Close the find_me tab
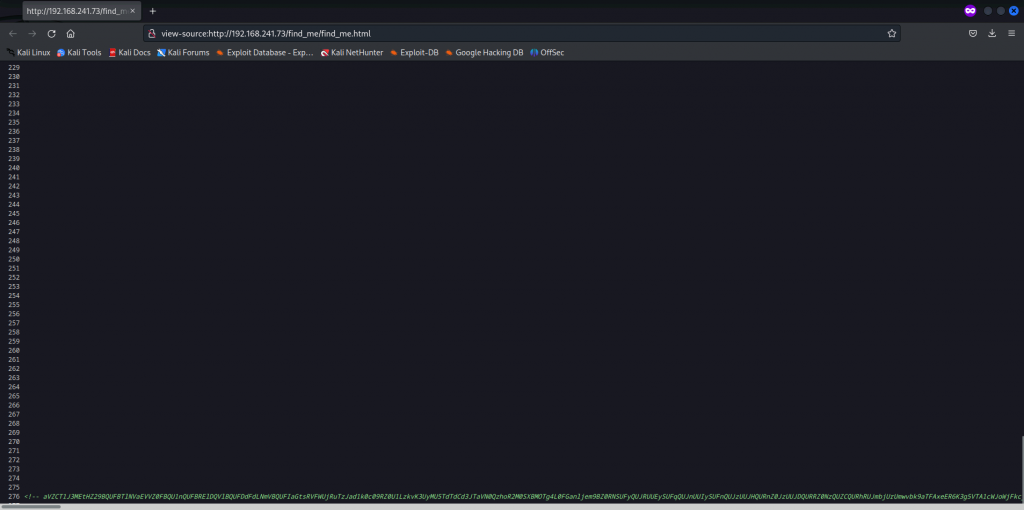 tap(133, 11)
